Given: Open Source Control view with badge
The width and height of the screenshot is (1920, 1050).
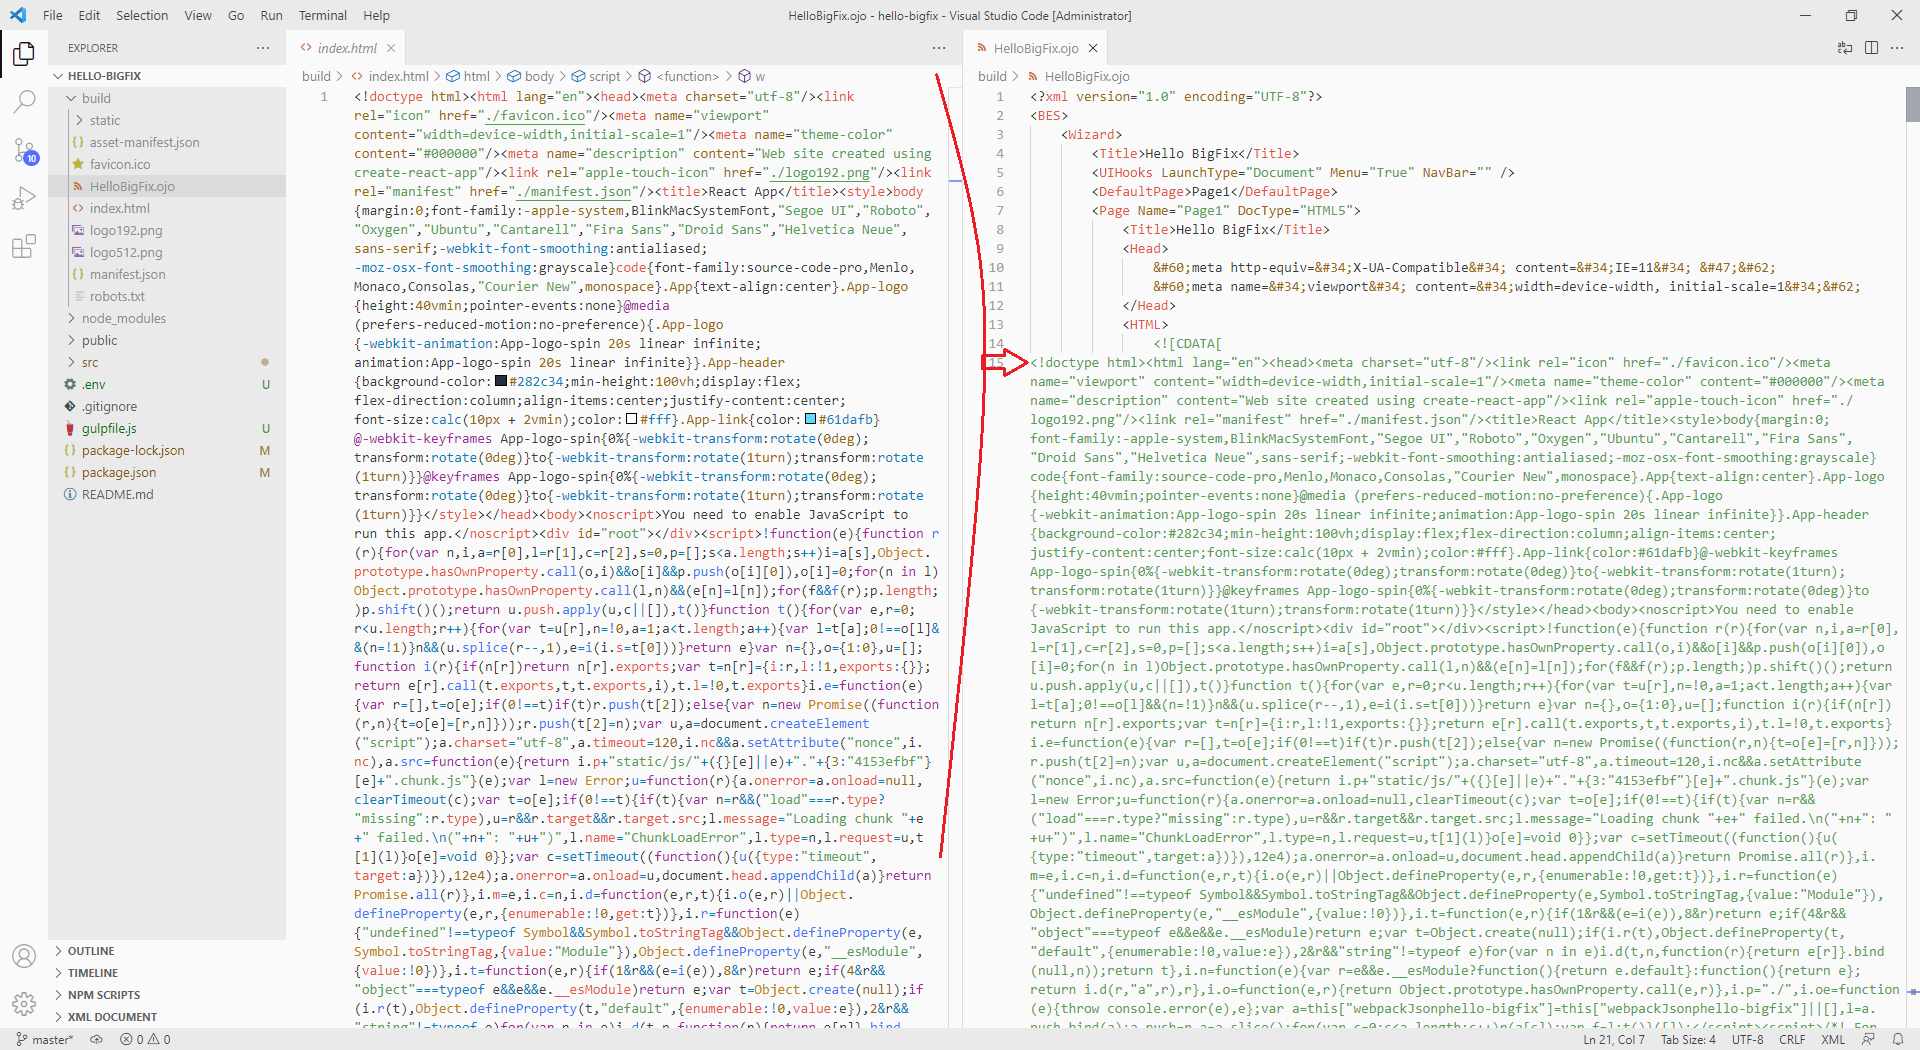Looking at the screenshot, I should 24,150.
